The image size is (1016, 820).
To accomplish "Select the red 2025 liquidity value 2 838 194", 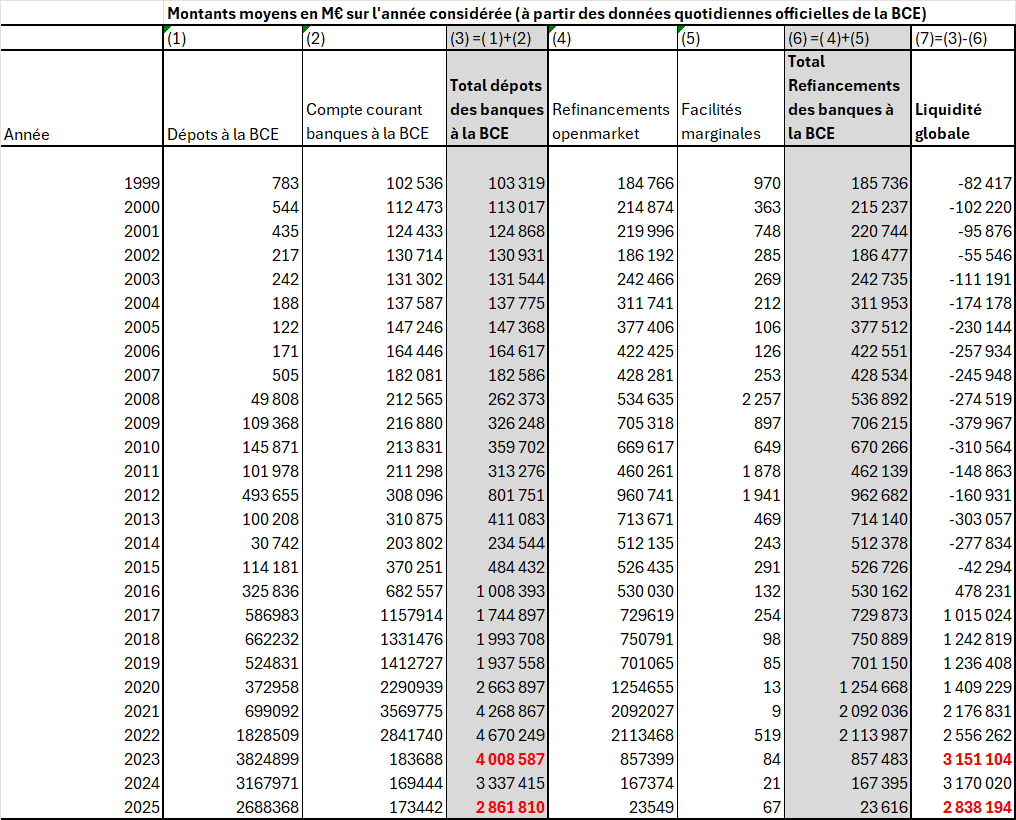I will coord(973,807).
